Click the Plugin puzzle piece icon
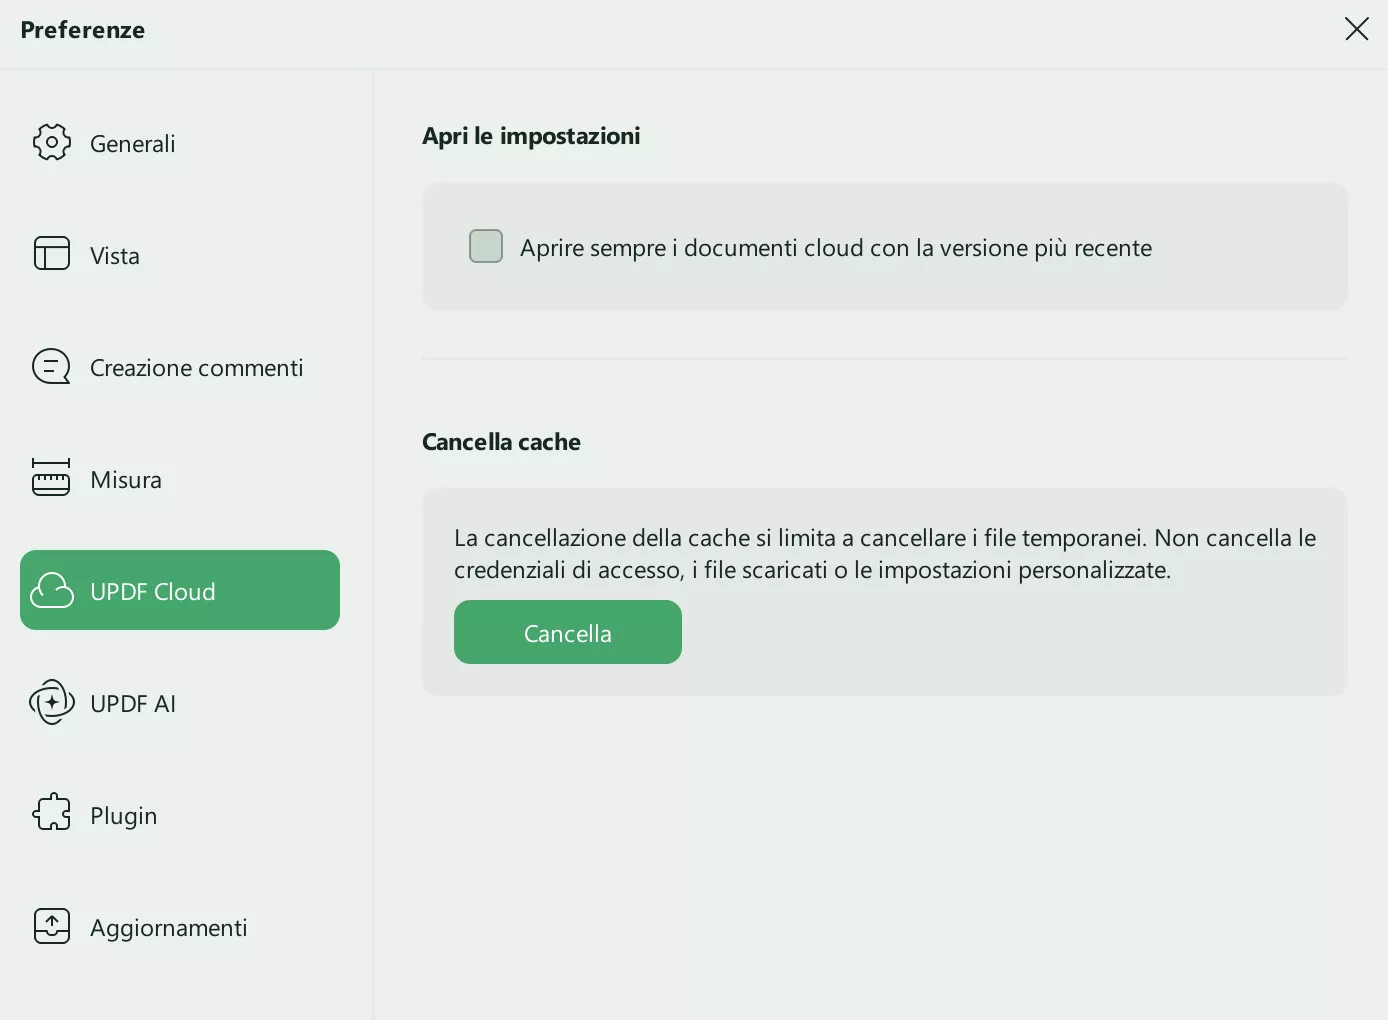The image size is (1388, 1020). pyautogui.click(x=52, y=814)
